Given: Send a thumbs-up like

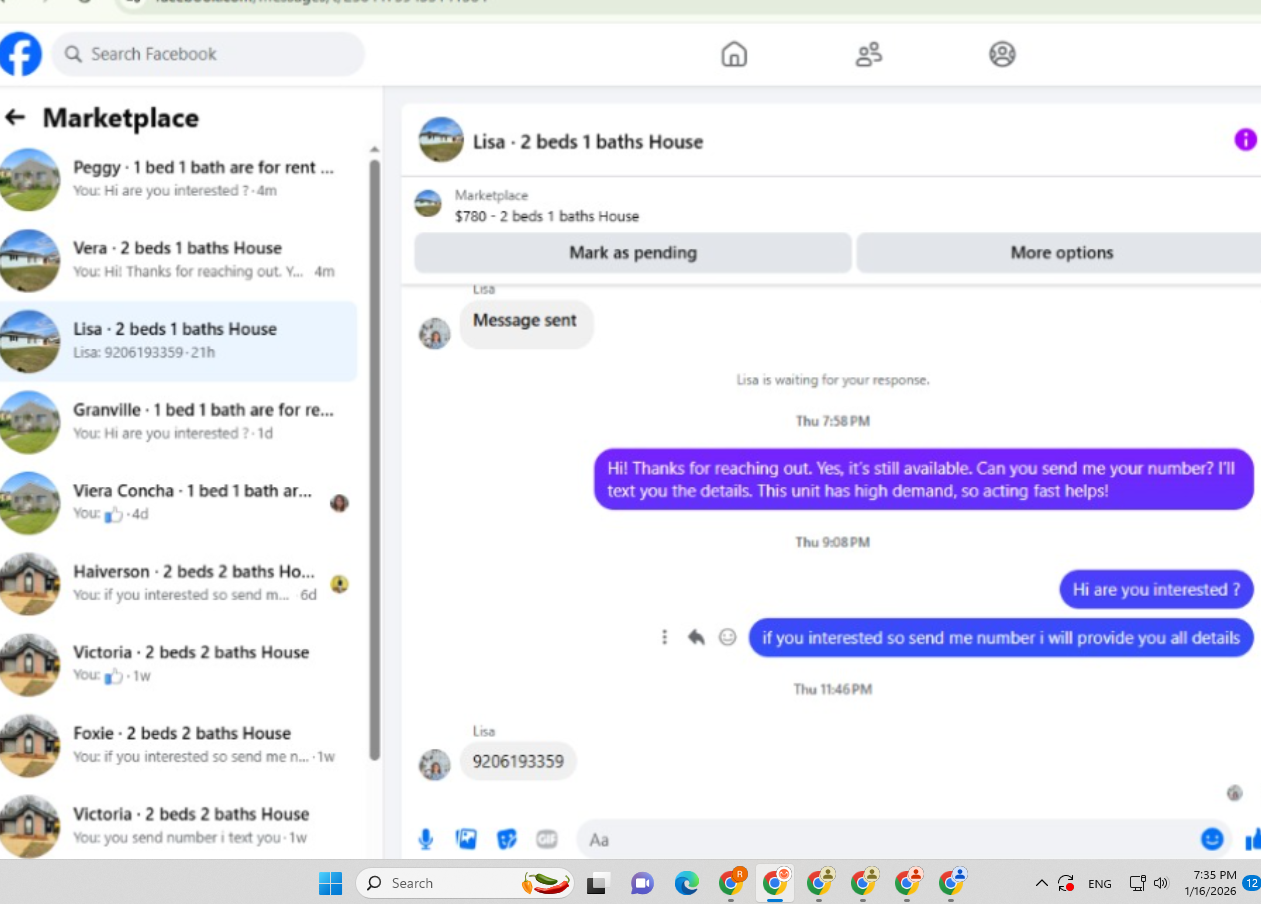Looking at the screenshot, I should [1252, 839].
